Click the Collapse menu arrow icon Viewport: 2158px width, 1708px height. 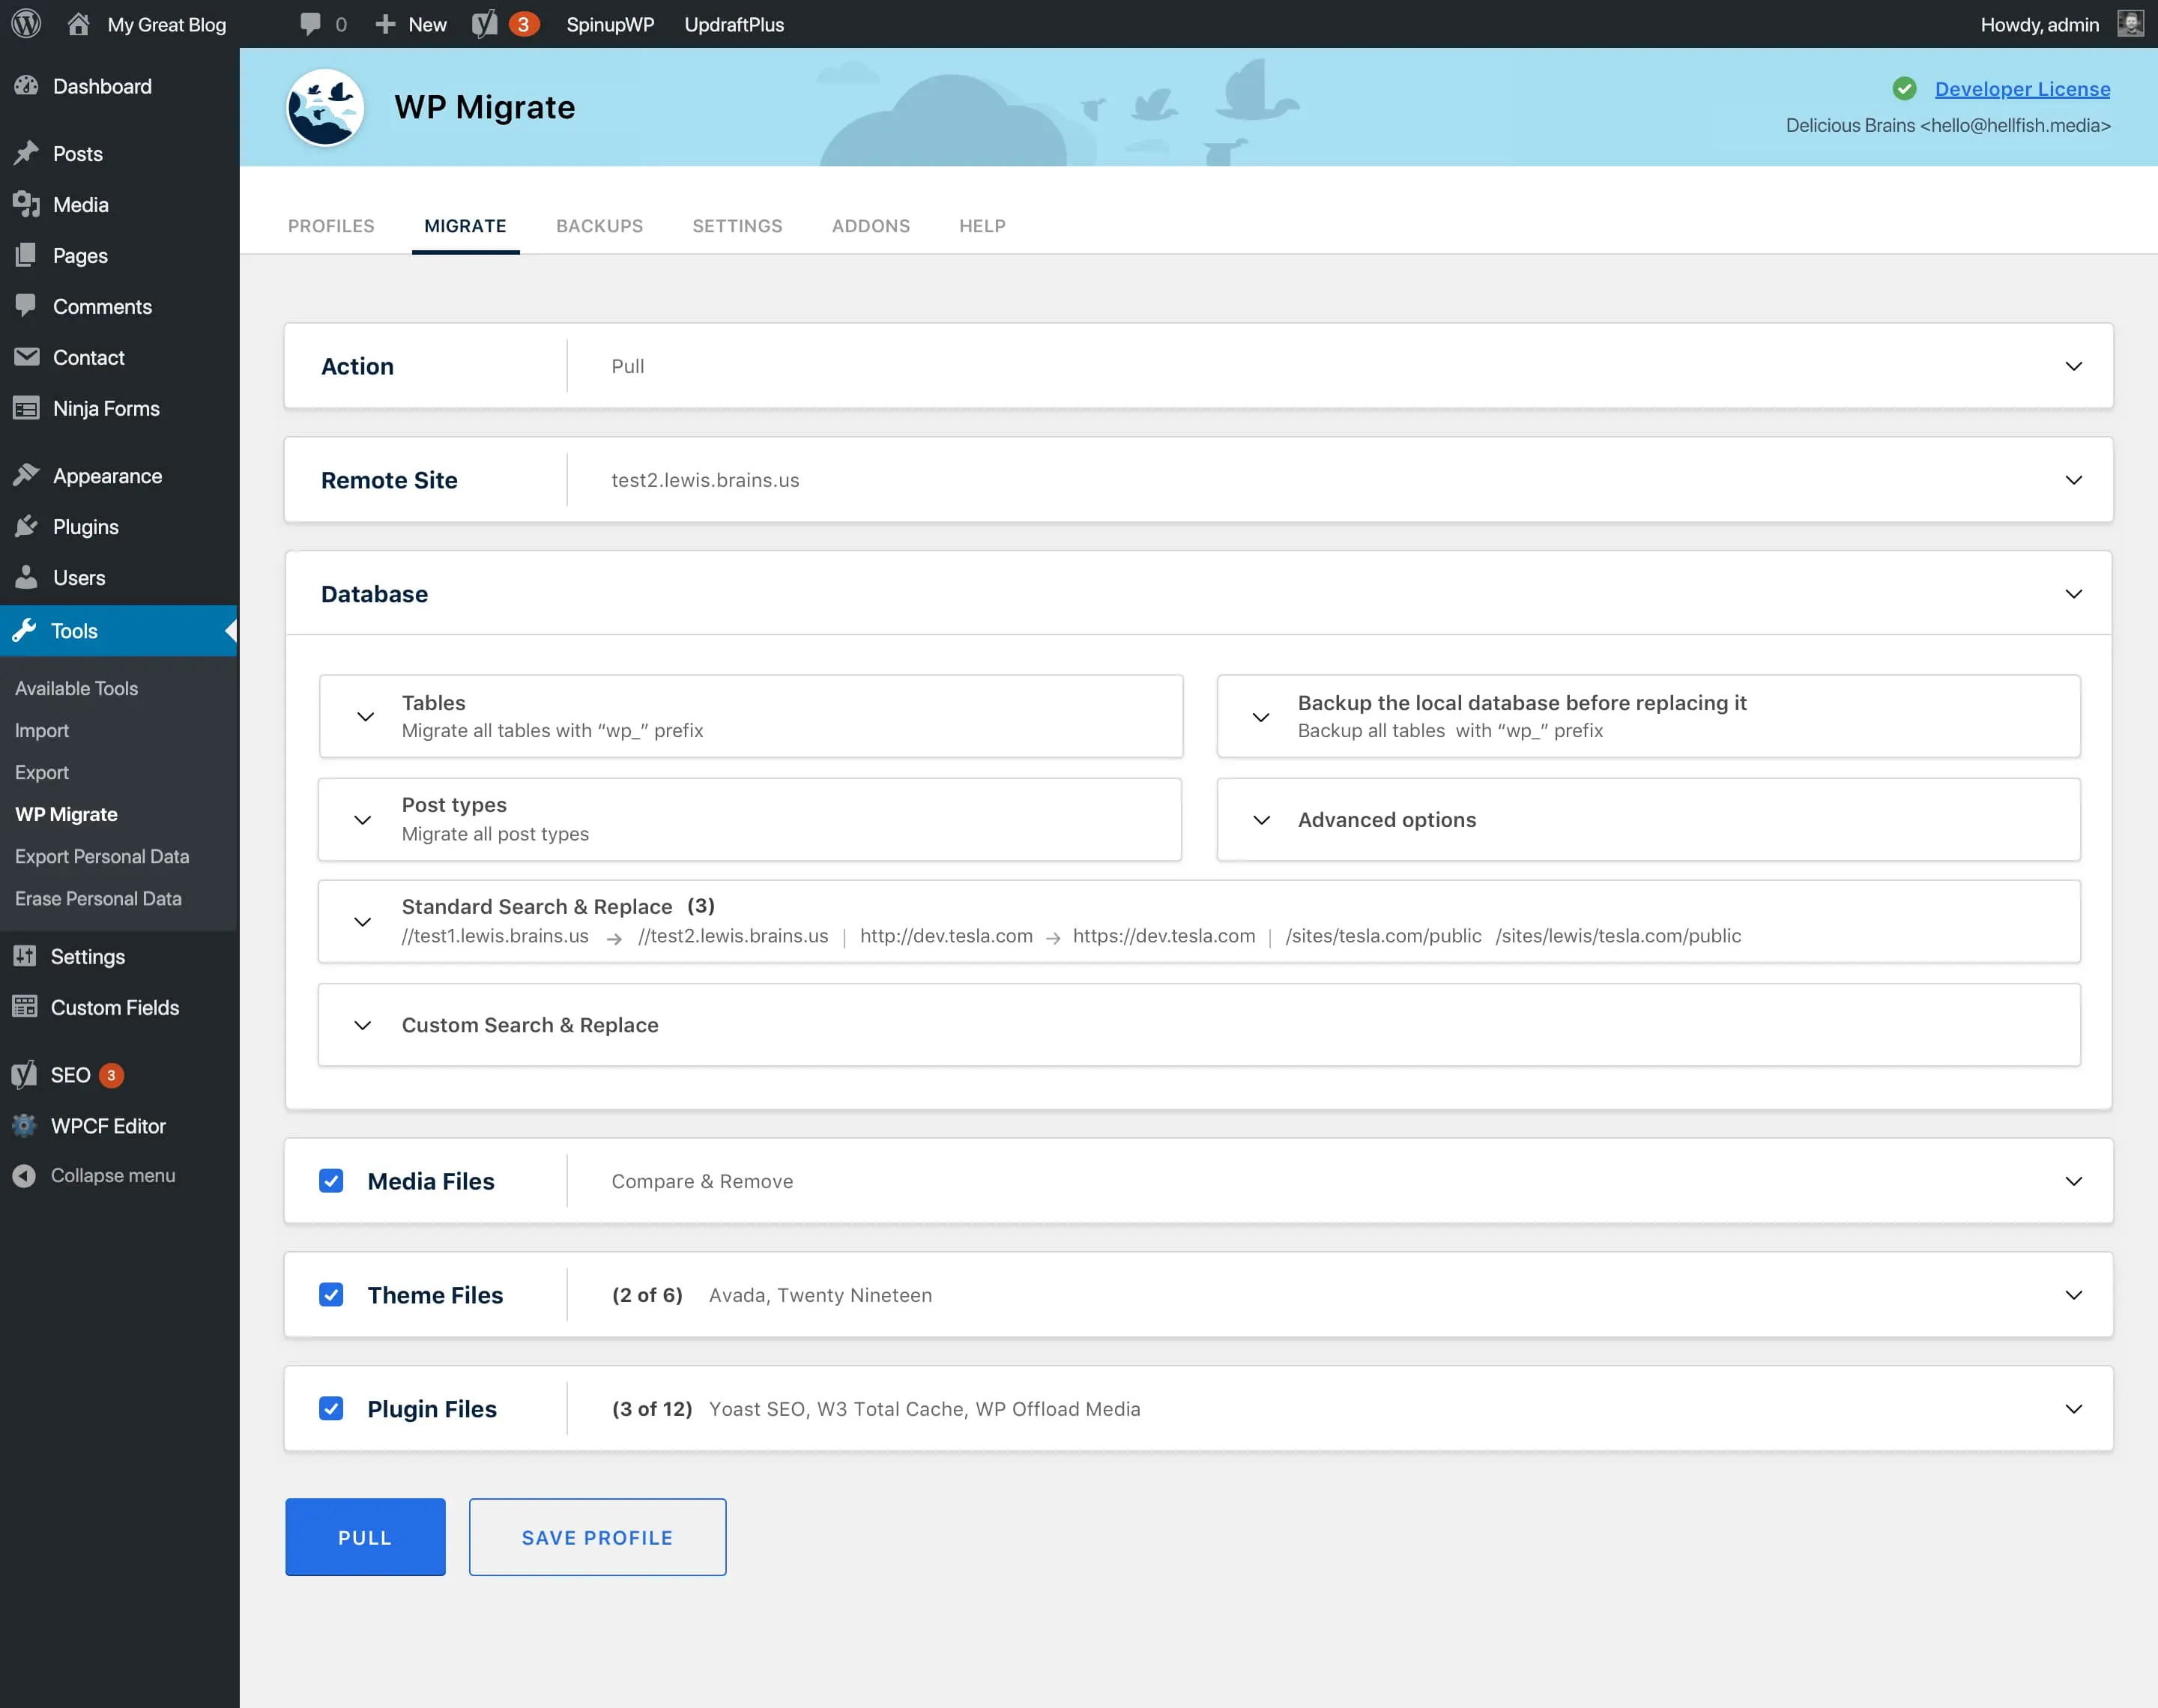[24, 1175]
